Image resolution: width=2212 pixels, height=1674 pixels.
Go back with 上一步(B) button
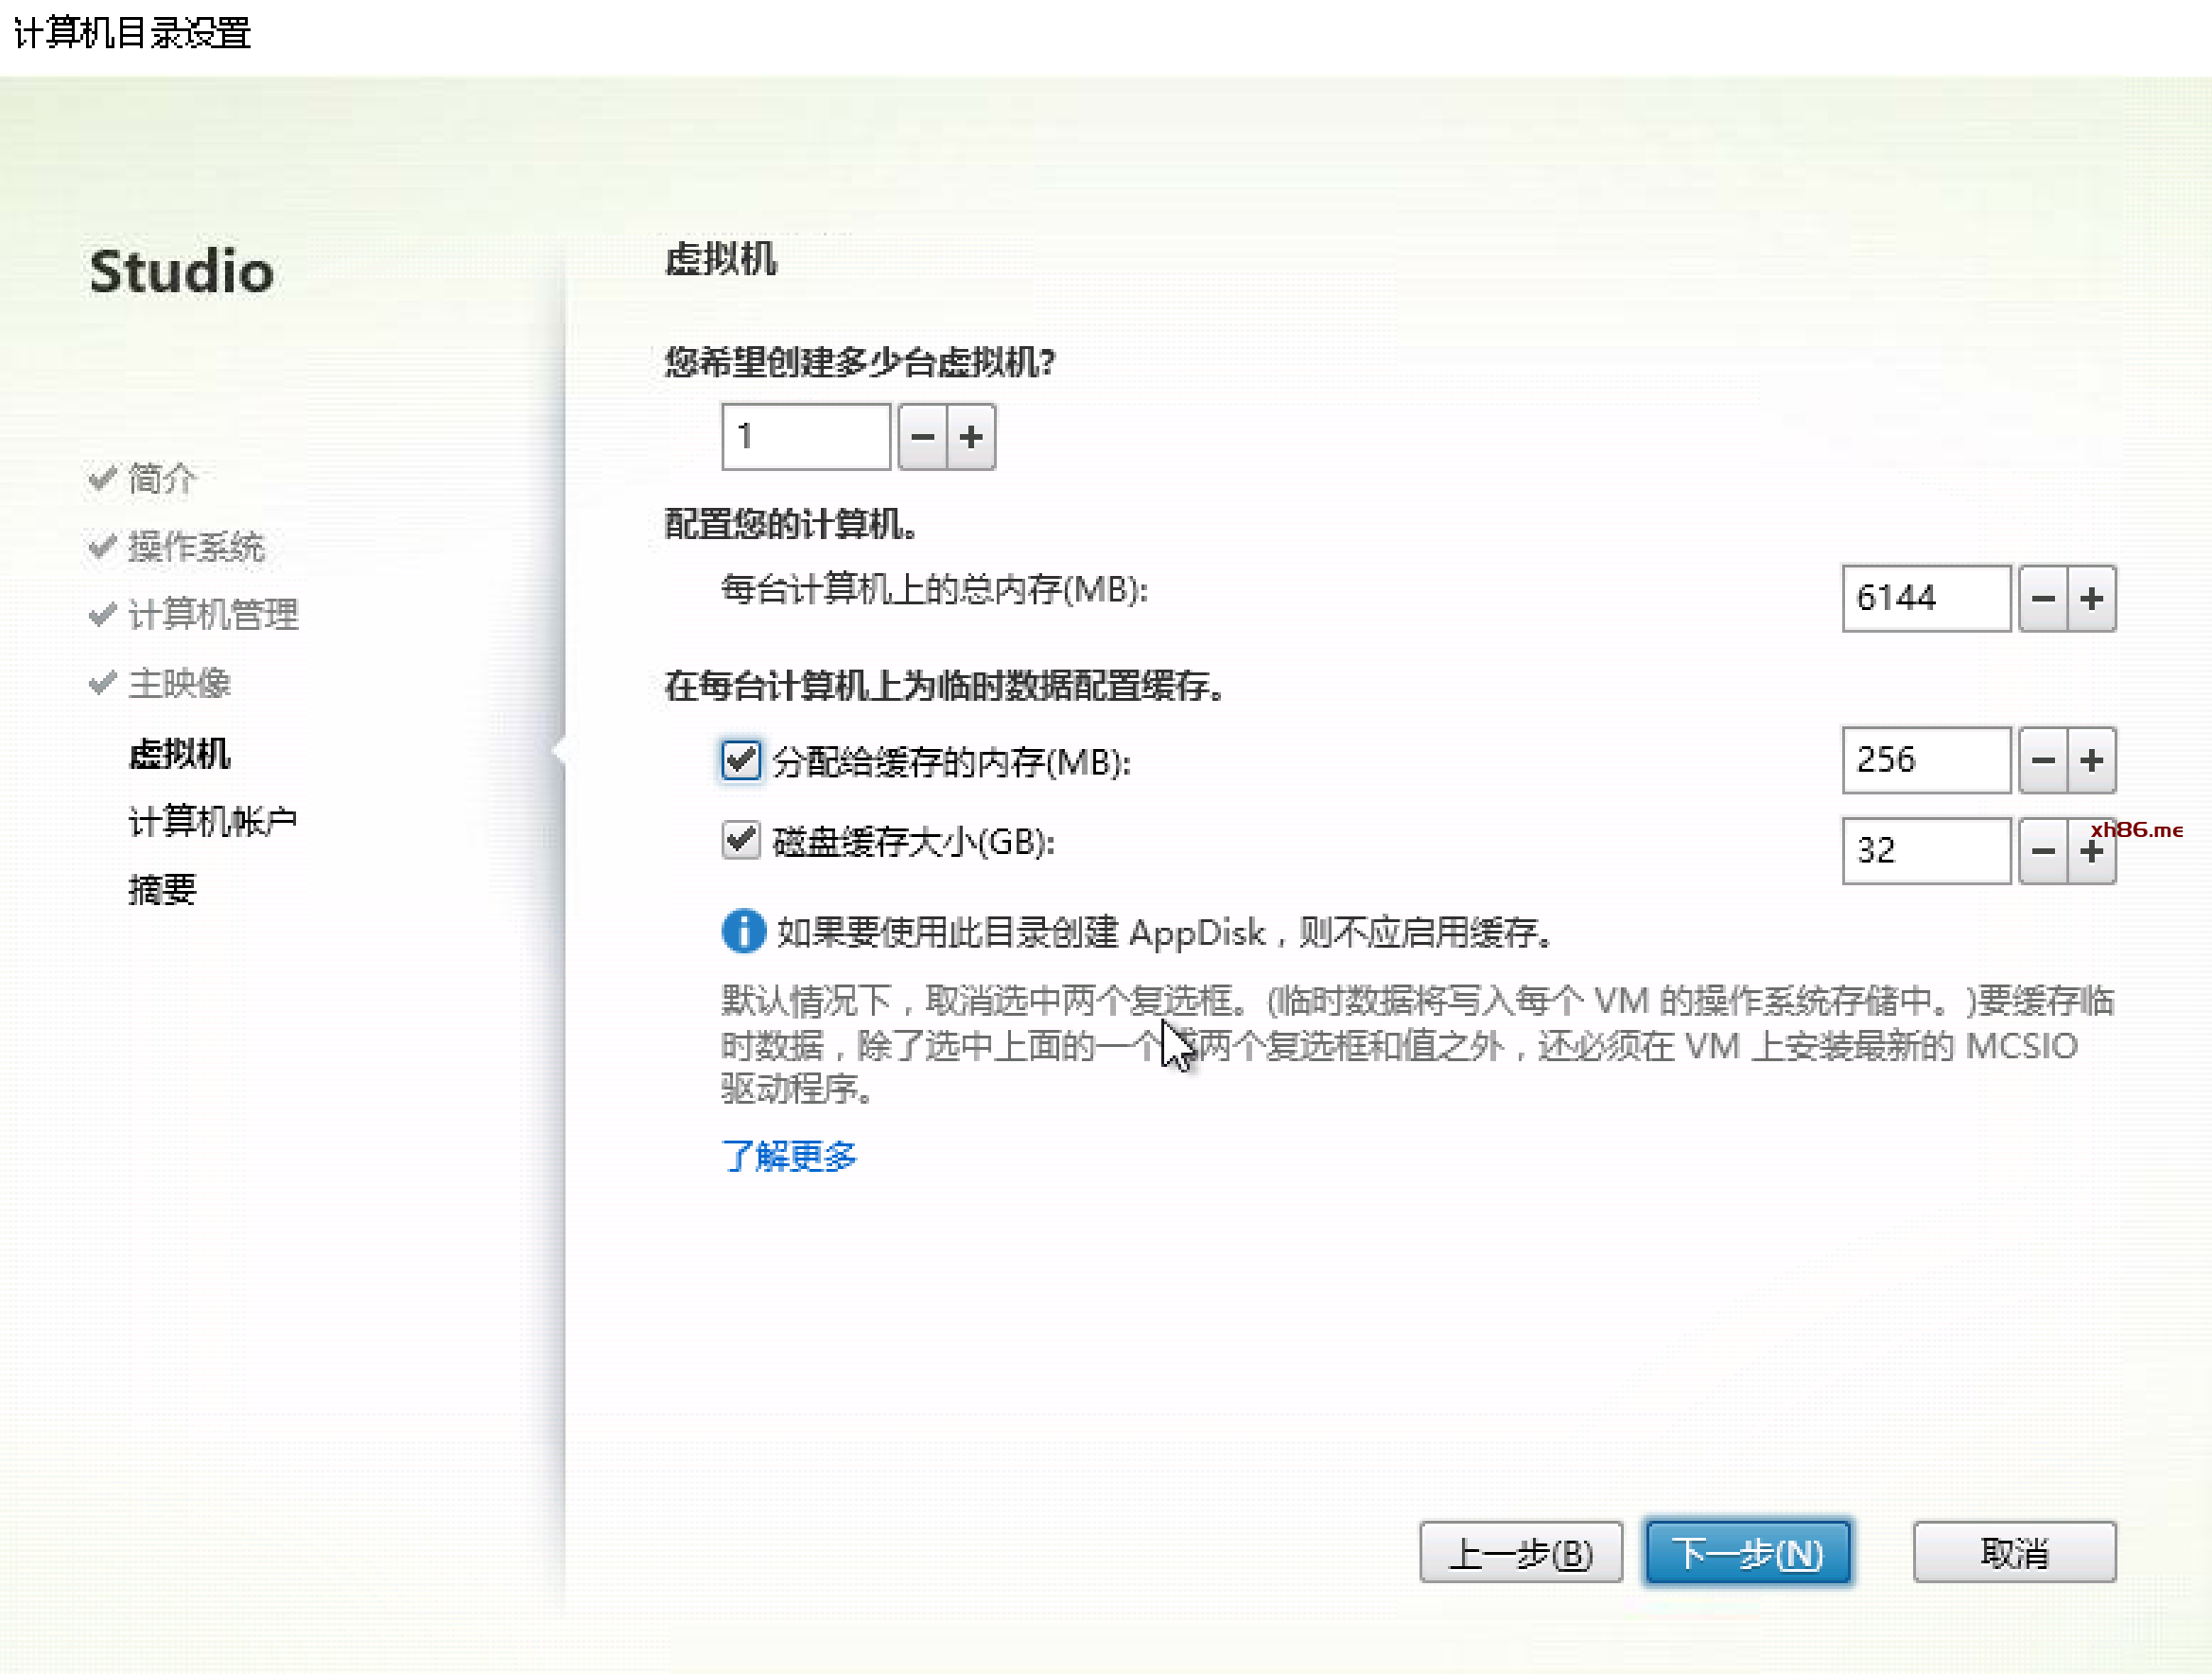click(1520, 1553)
